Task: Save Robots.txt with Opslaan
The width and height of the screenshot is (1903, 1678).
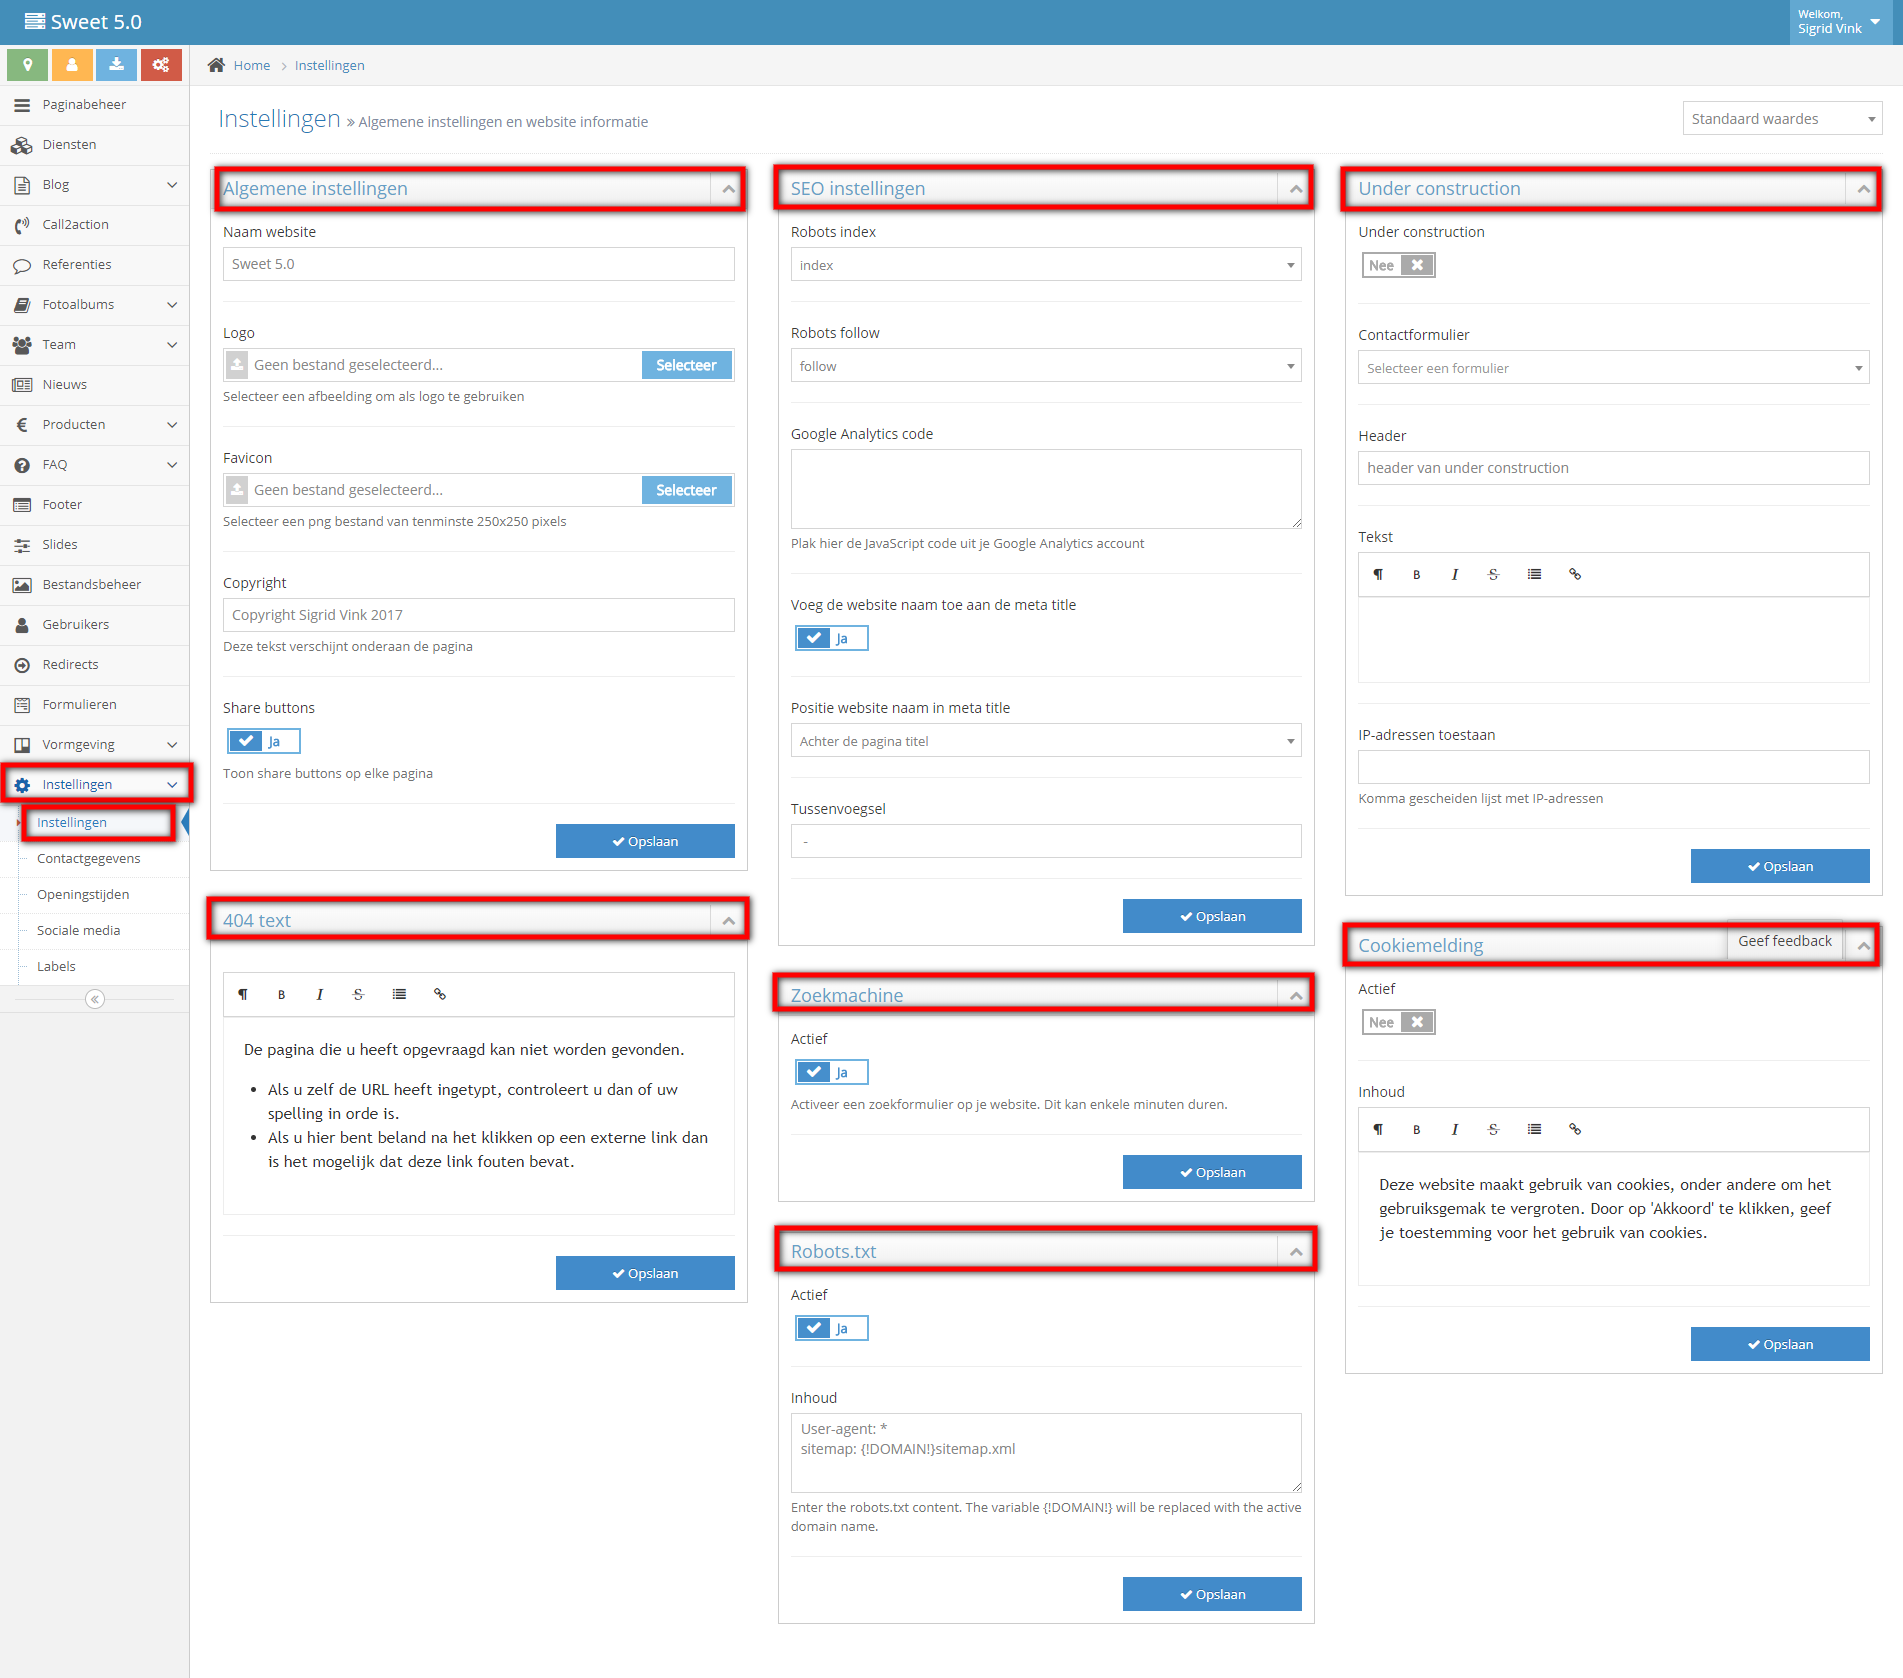Action: [1212, 1594]
